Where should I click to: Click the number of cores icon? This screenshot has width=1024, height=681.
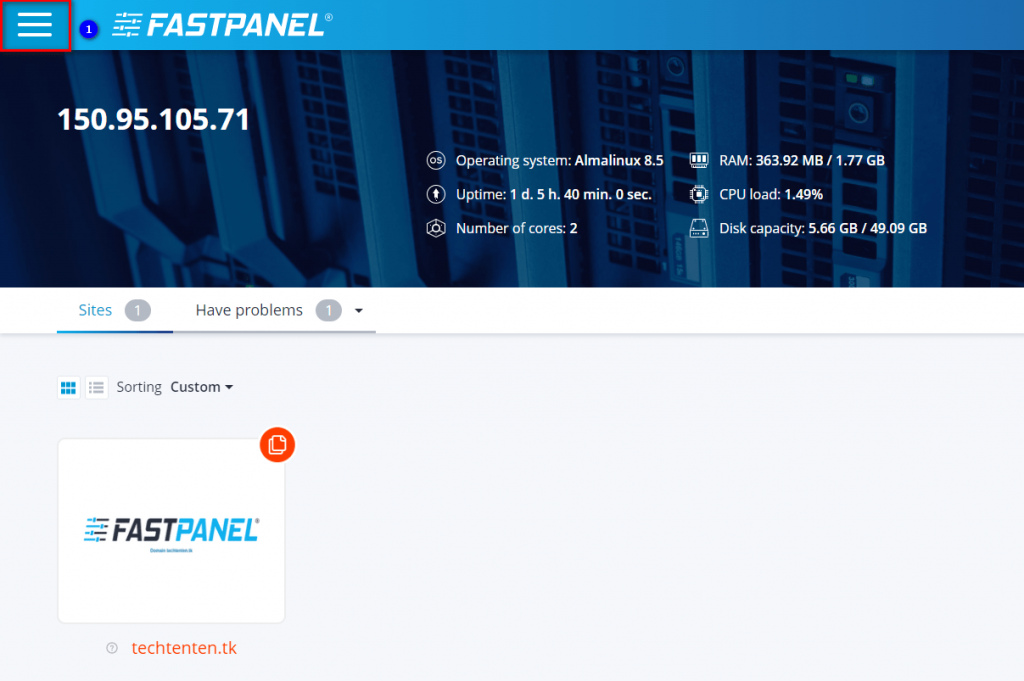coord(435,228)
